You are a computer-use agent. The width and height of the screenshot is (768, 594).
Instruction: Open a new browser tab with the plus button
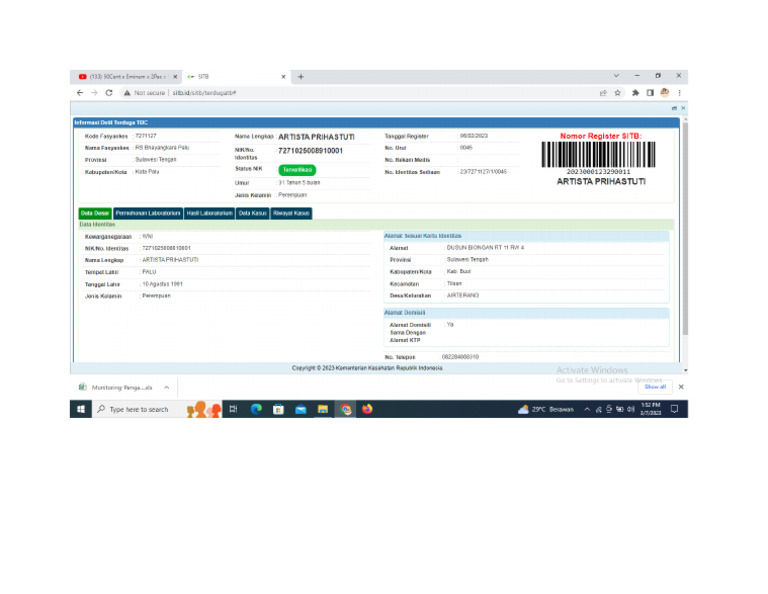[x=301, y=76]
